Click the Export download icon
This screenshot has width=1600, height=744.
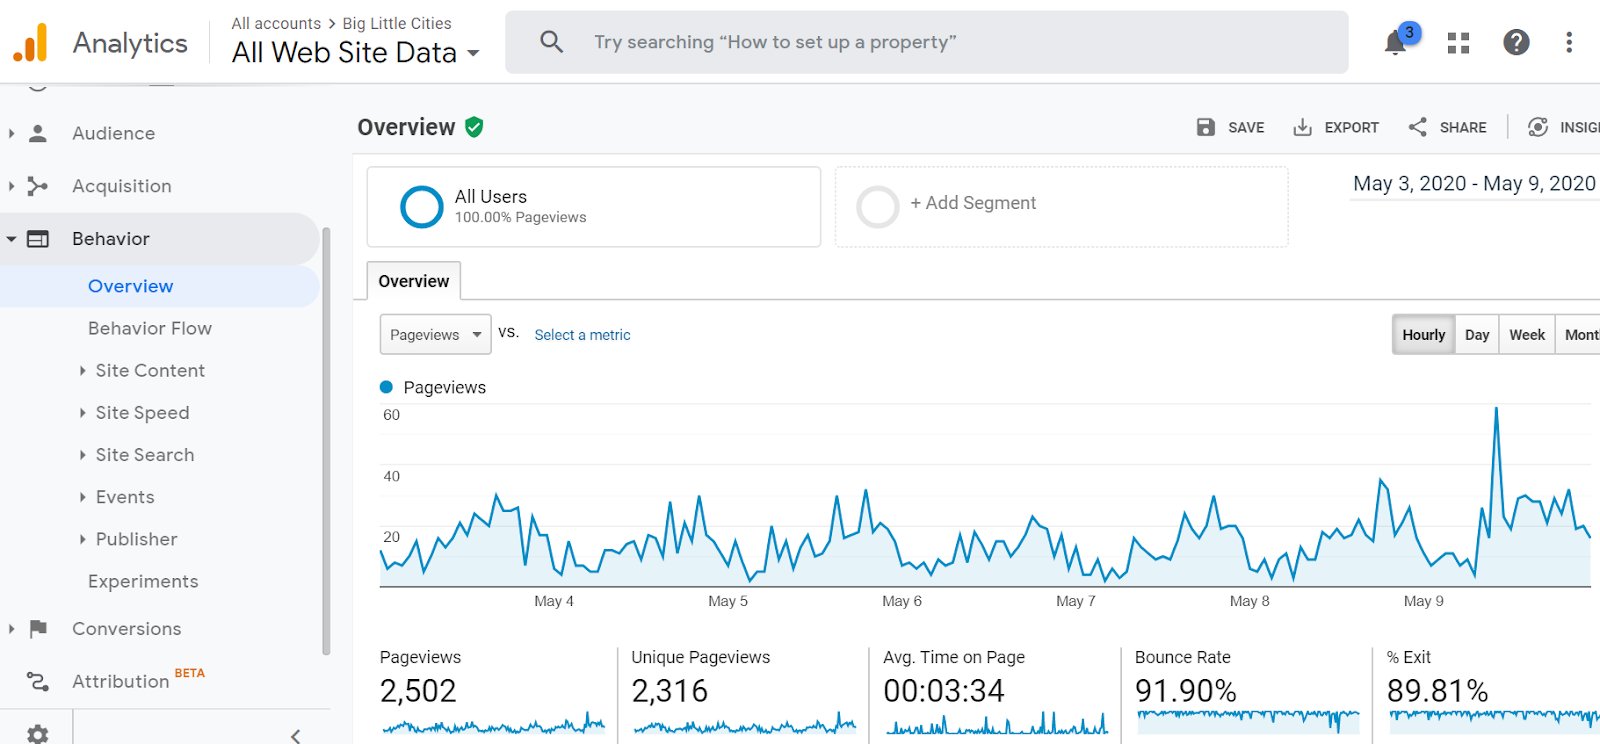pyautogui.click(x=1302, y=127)
